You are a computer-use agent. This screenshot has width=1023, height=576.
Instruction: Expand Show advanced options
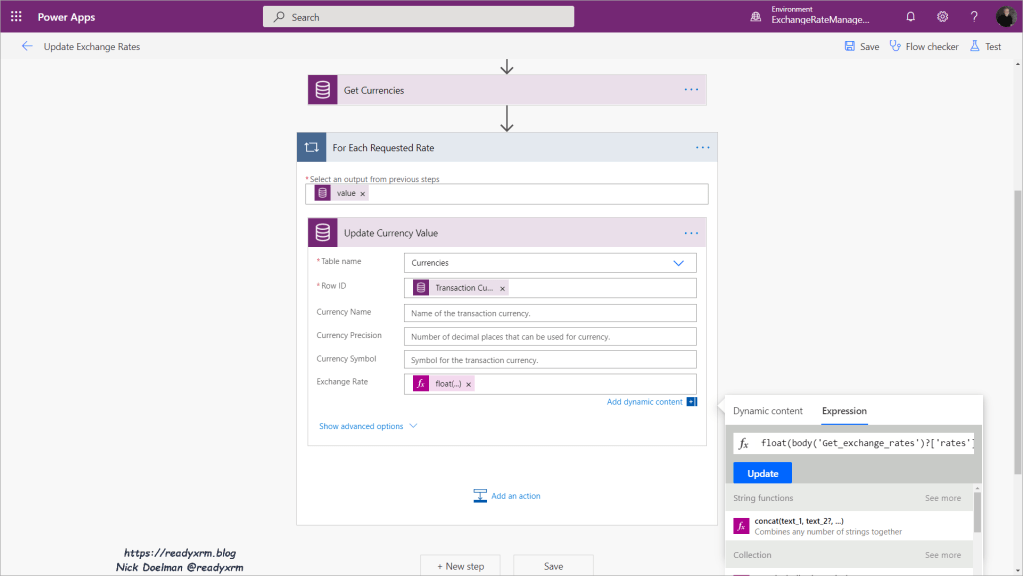[x=367, y=426]
